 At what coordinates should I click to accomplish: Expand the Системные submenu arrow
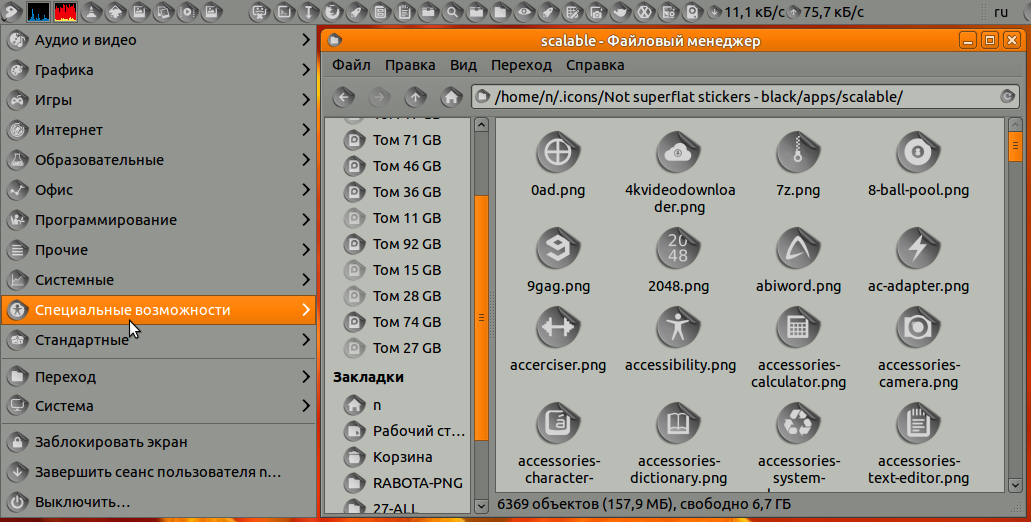[x=306, y=280]
